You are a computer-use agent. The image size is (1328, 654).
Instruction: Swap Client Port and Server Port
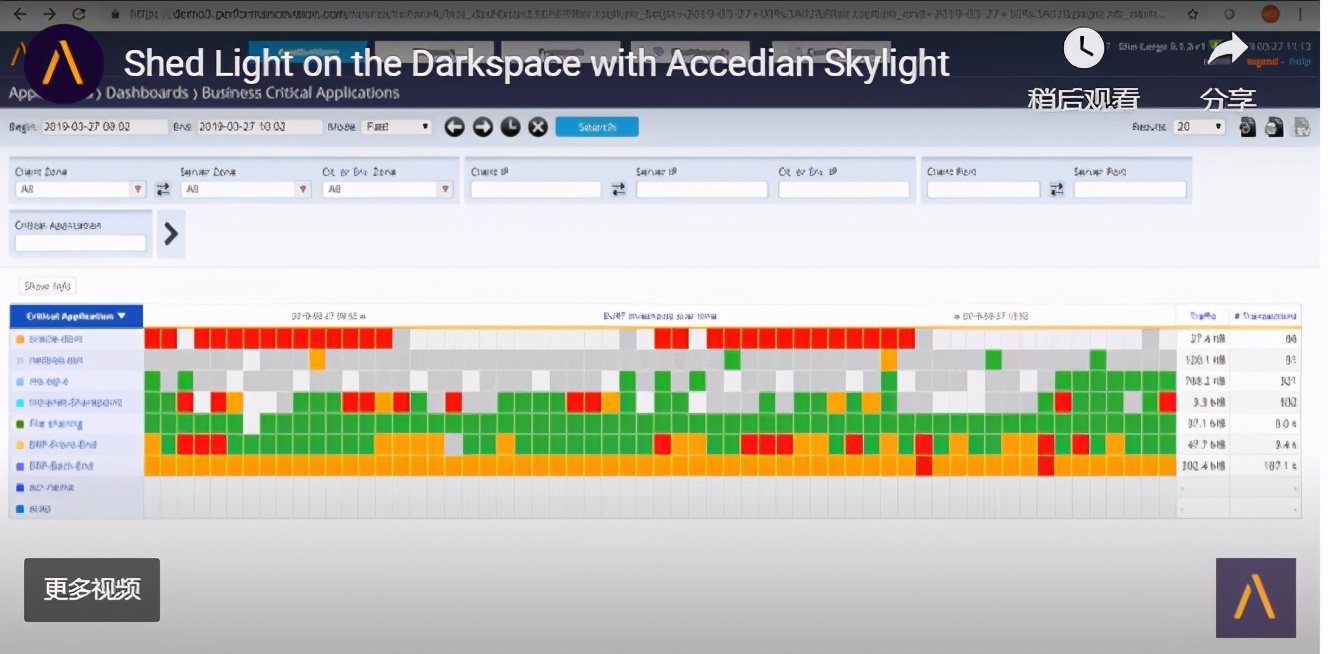pos(1057,189)
